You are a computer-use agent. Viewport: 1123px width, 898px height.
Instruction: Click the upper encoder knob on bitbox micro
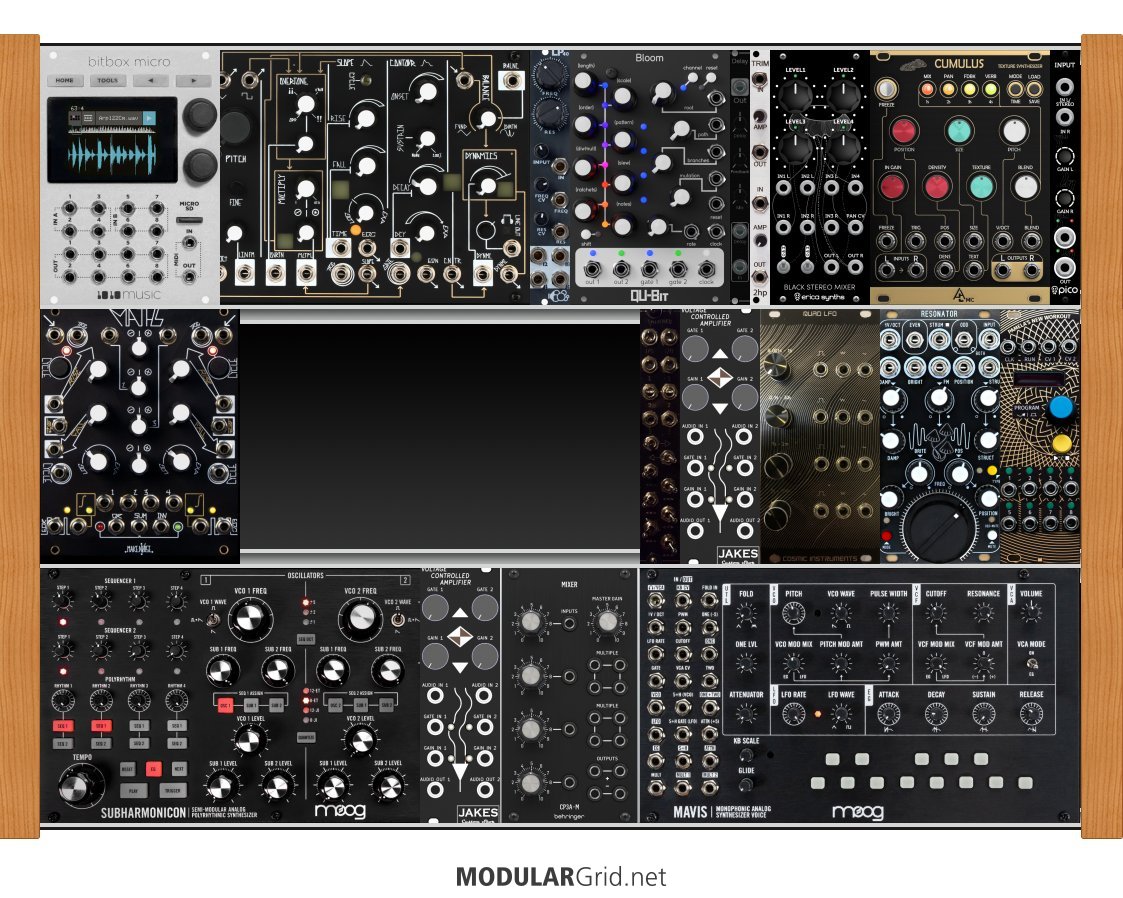pyautogui.click(x=199, y=115)
